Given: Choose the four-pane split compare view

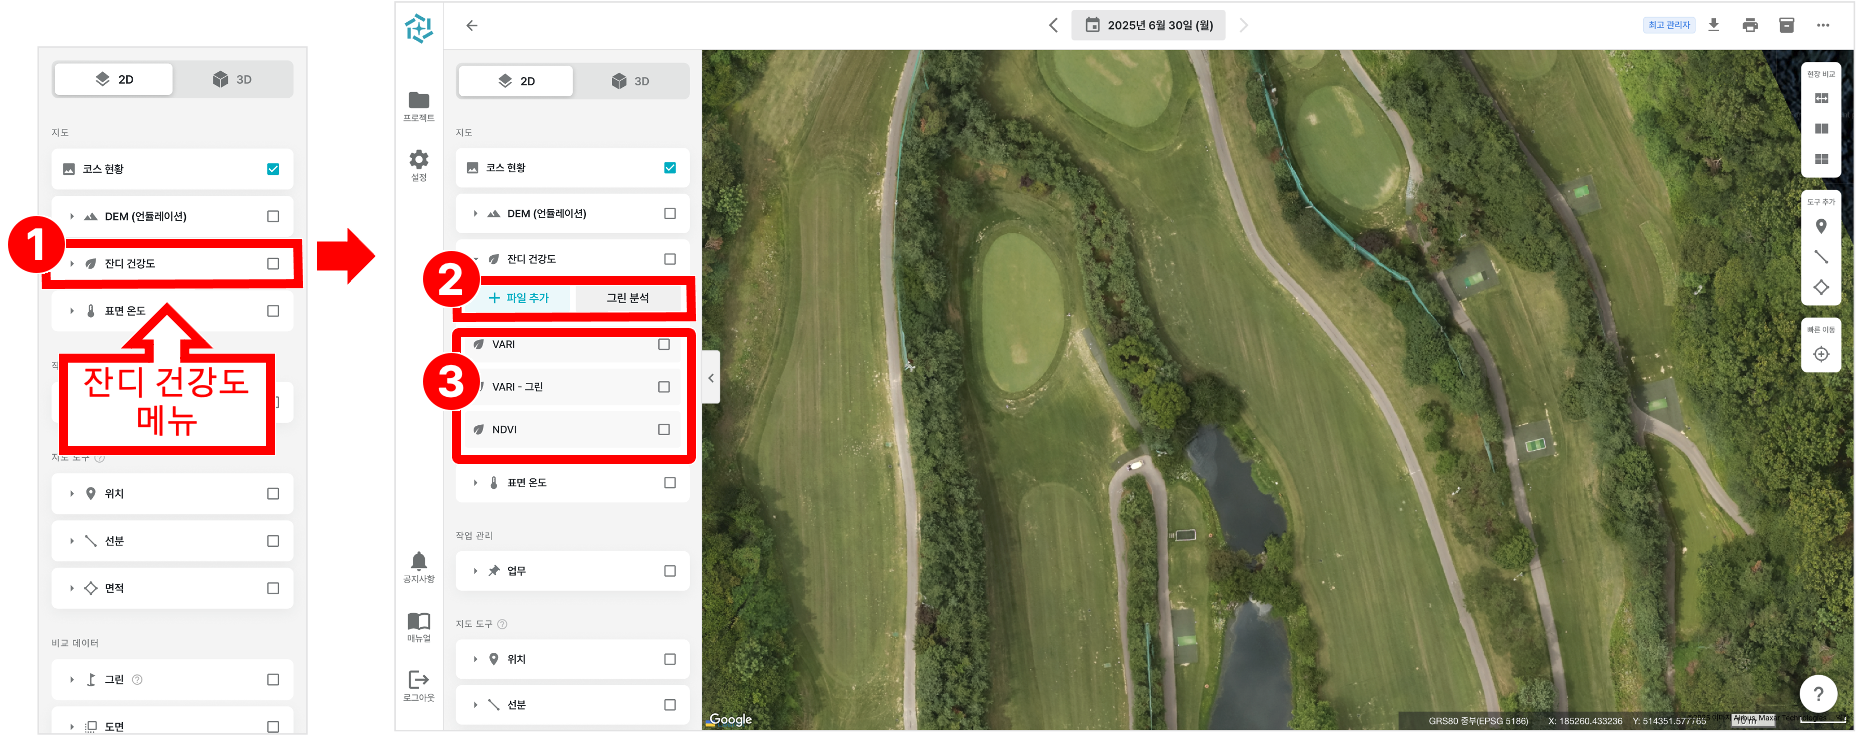Looking at the screenshot, I should pos(1821,159).
